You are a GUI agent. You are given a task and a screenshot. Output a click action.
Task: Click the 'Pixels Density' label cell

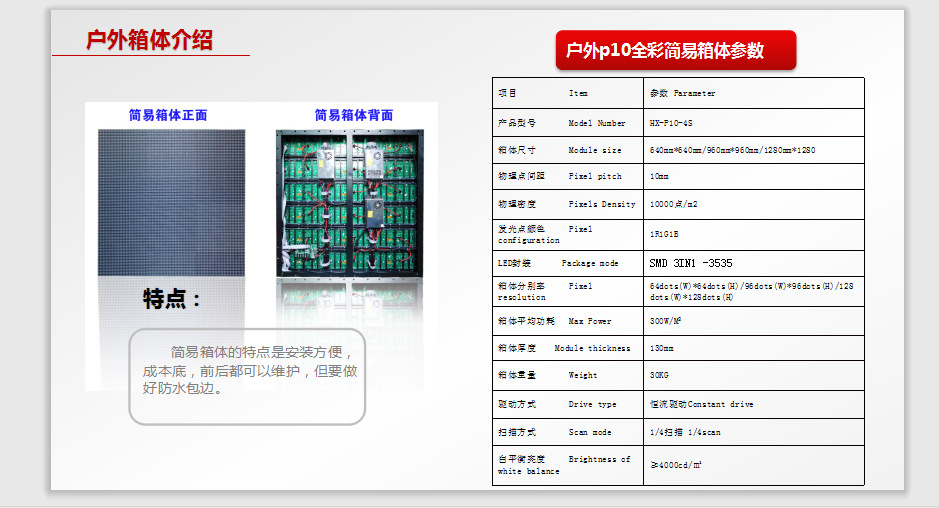[568, 204]
